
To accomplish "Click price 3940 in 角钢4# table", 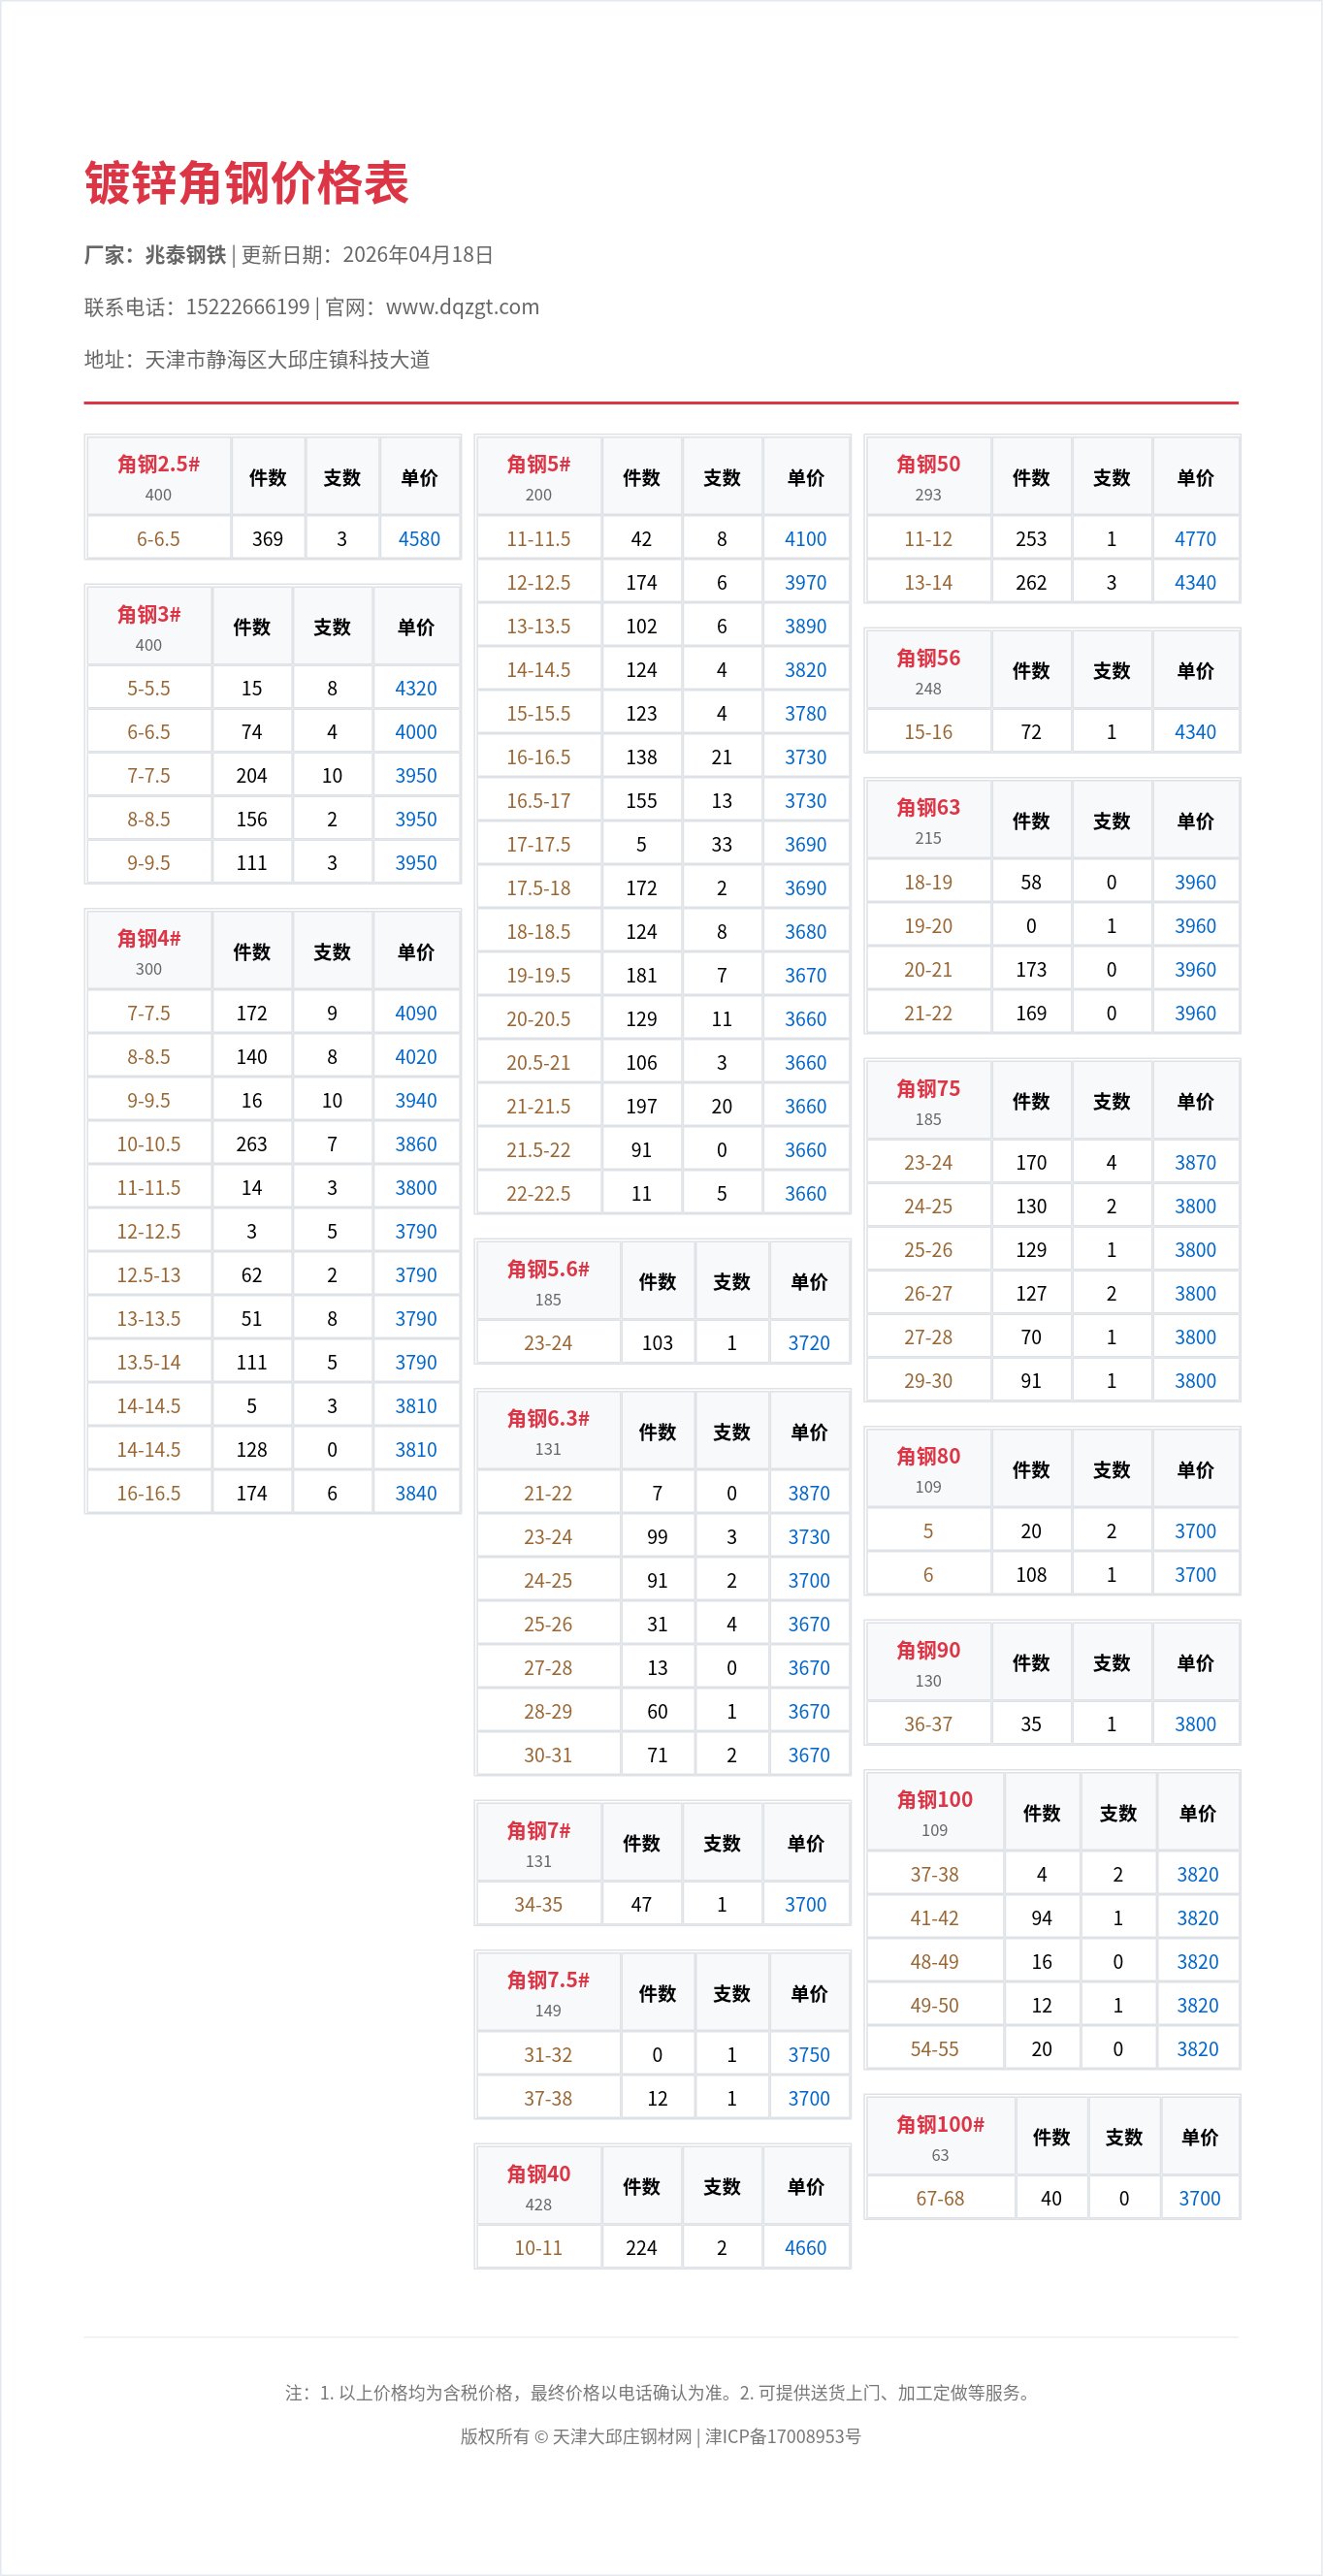I will [416, 1101].
